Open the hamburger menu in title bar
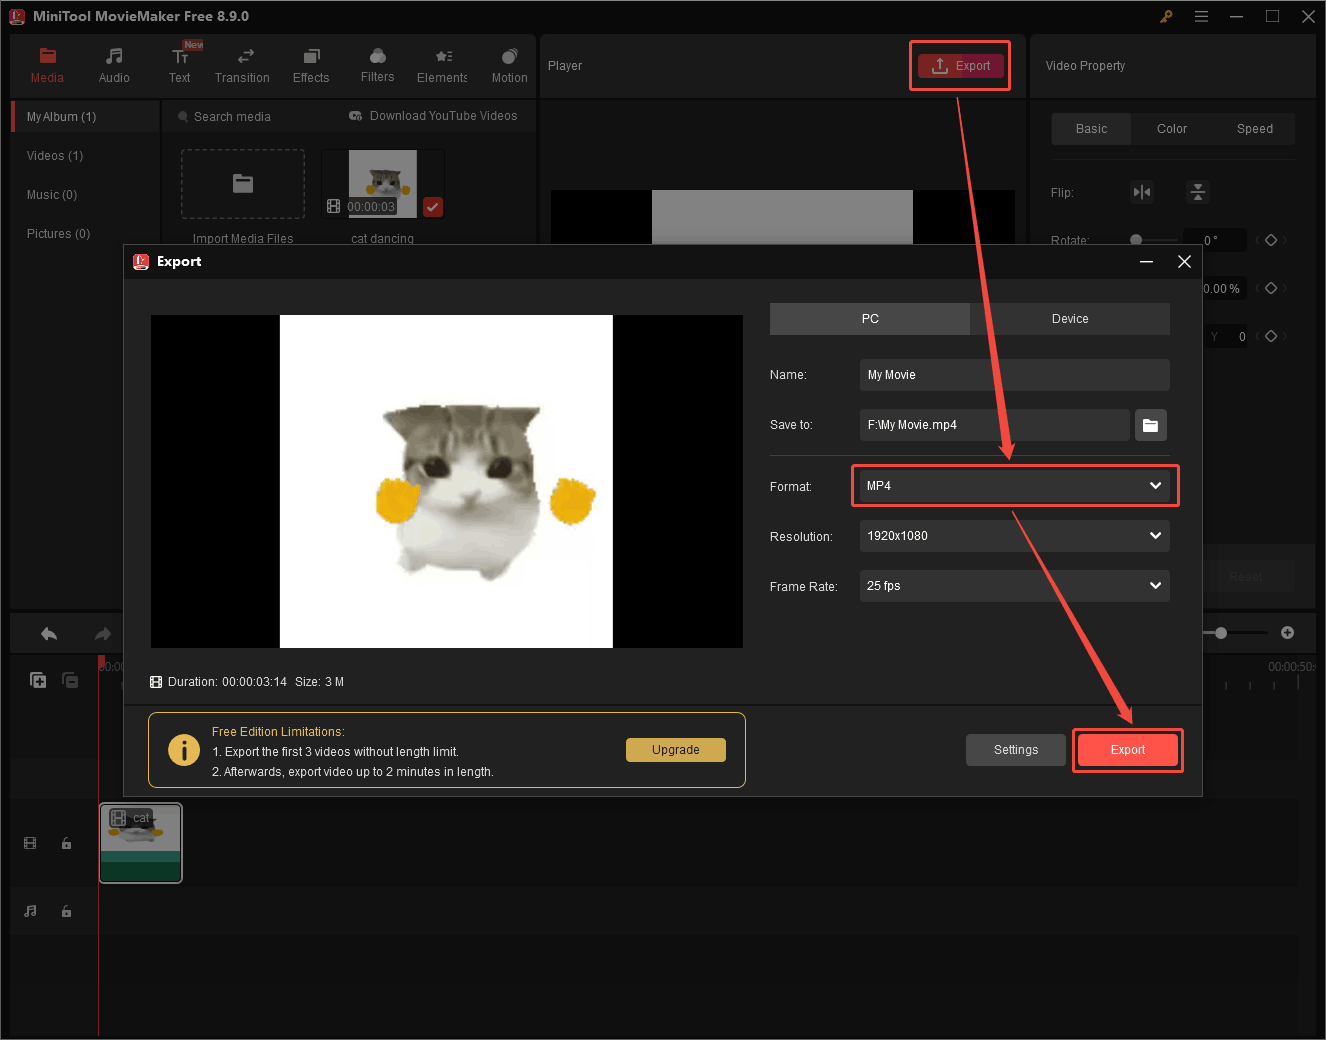Image resolution: width=1326 pixels, height=1040 pixels. coord(1201,16)
